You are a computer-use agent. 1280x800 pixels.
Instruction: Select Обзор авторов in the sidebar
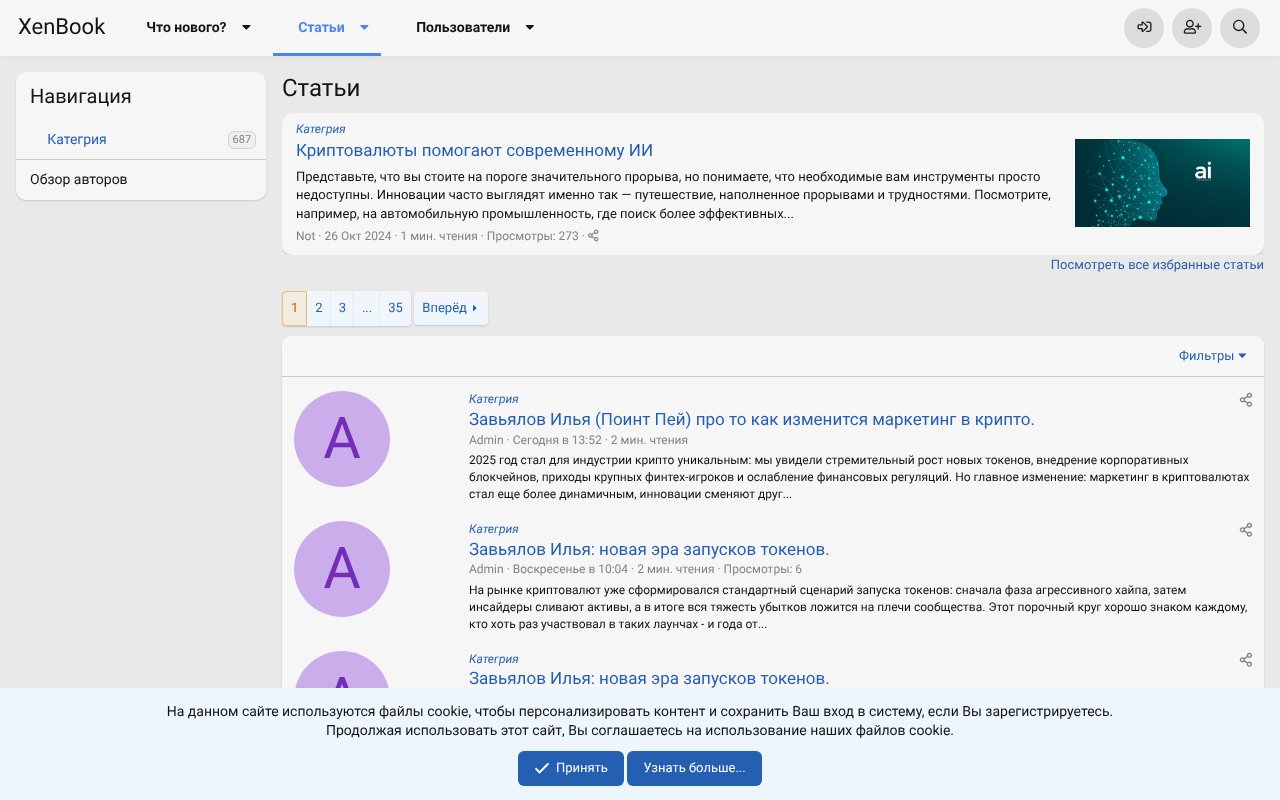78,180
